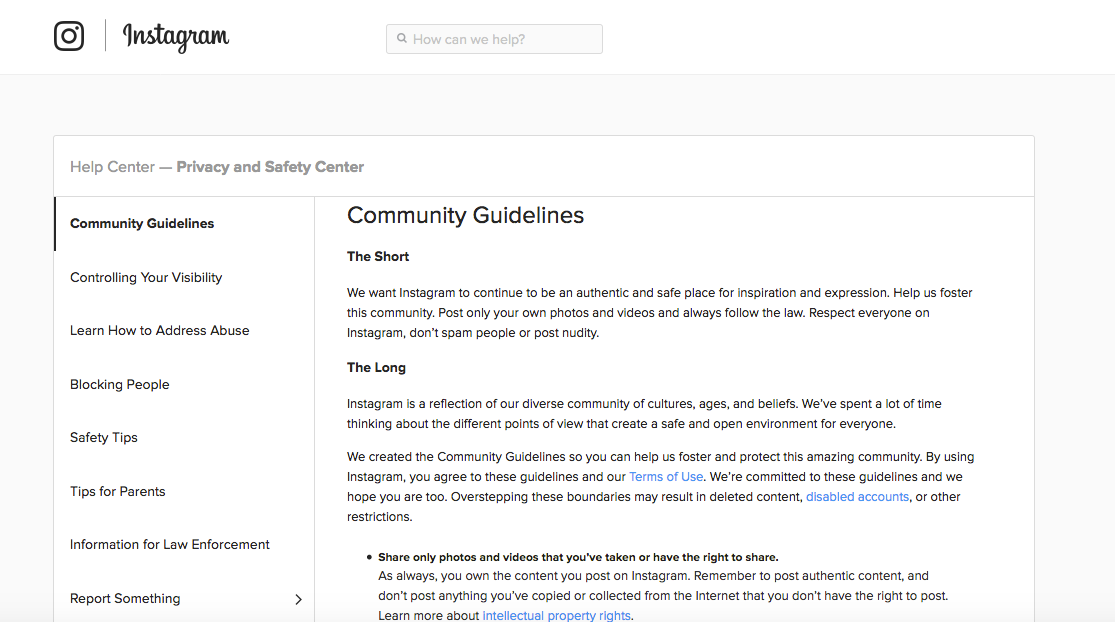Open Report Something sidebar item

184,599
